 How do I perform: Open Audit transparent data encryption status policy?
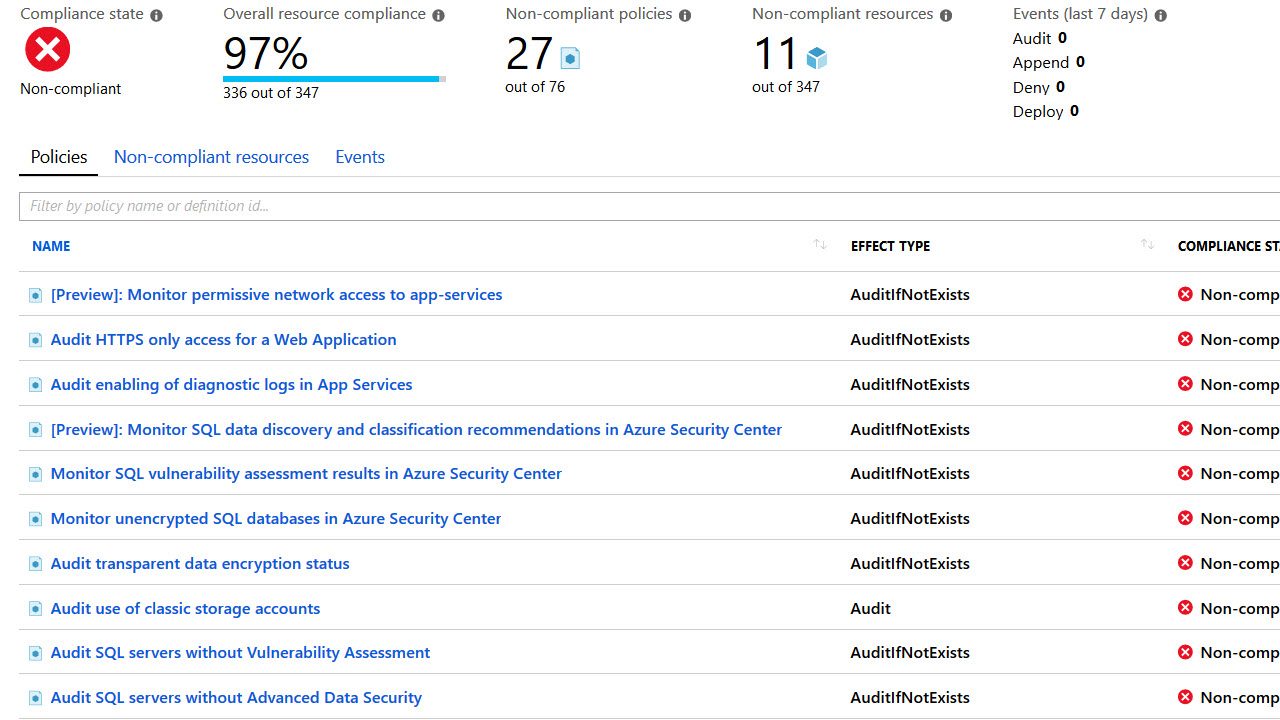(x=200, y=564)
